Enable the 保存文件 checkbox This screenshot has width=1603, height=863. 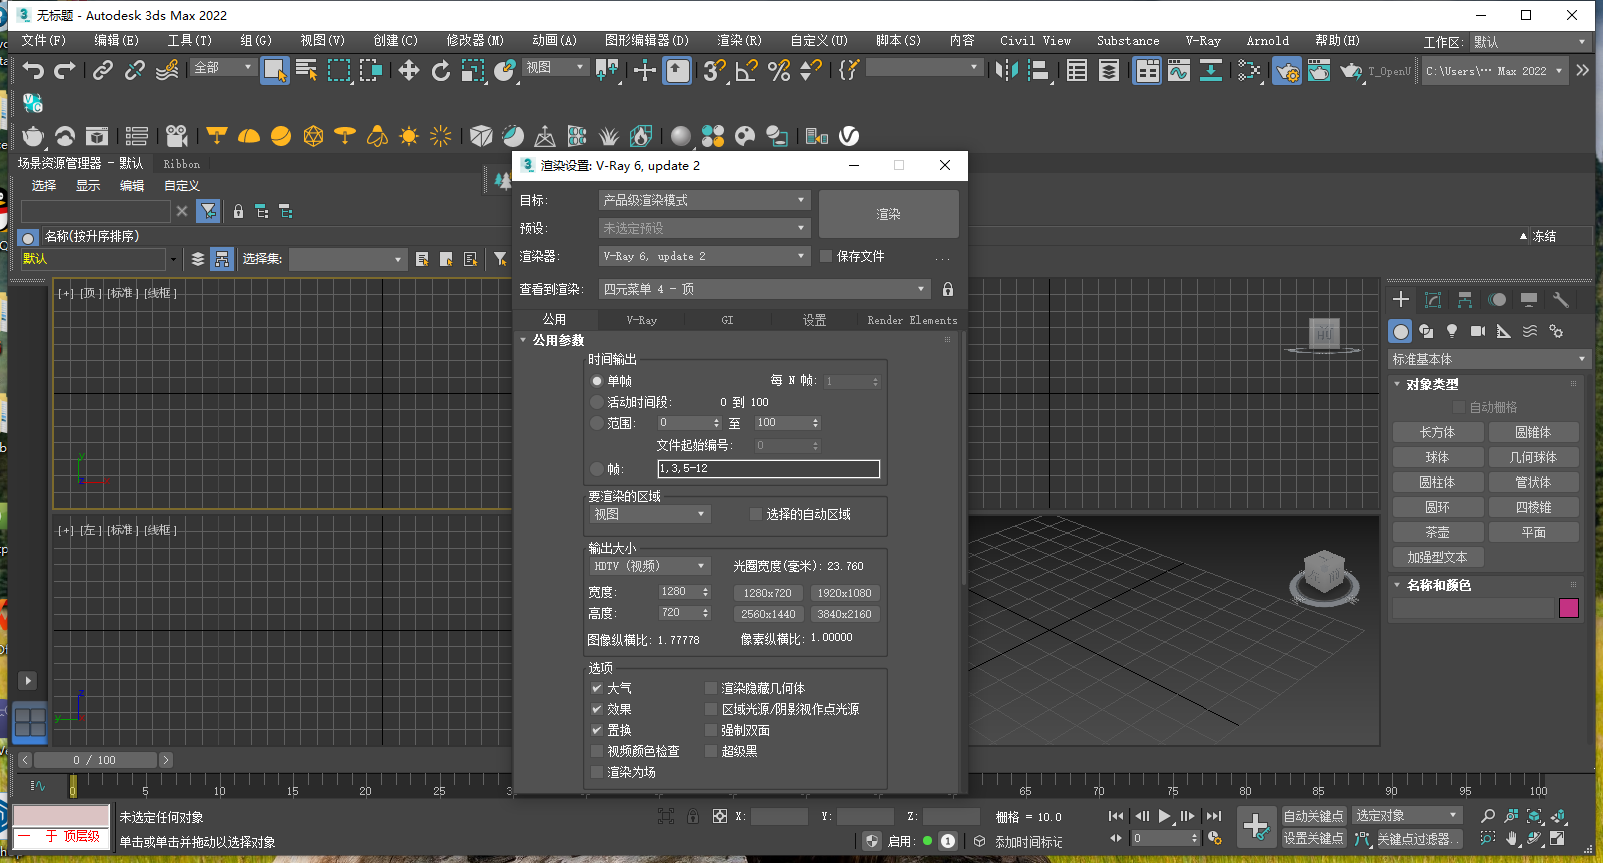click(826, 256)
